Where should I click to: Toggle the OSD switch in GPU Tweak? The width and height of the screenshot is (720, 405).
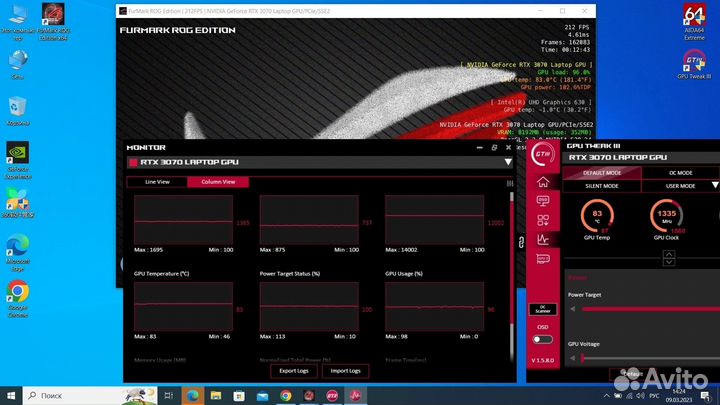[542, 339]
